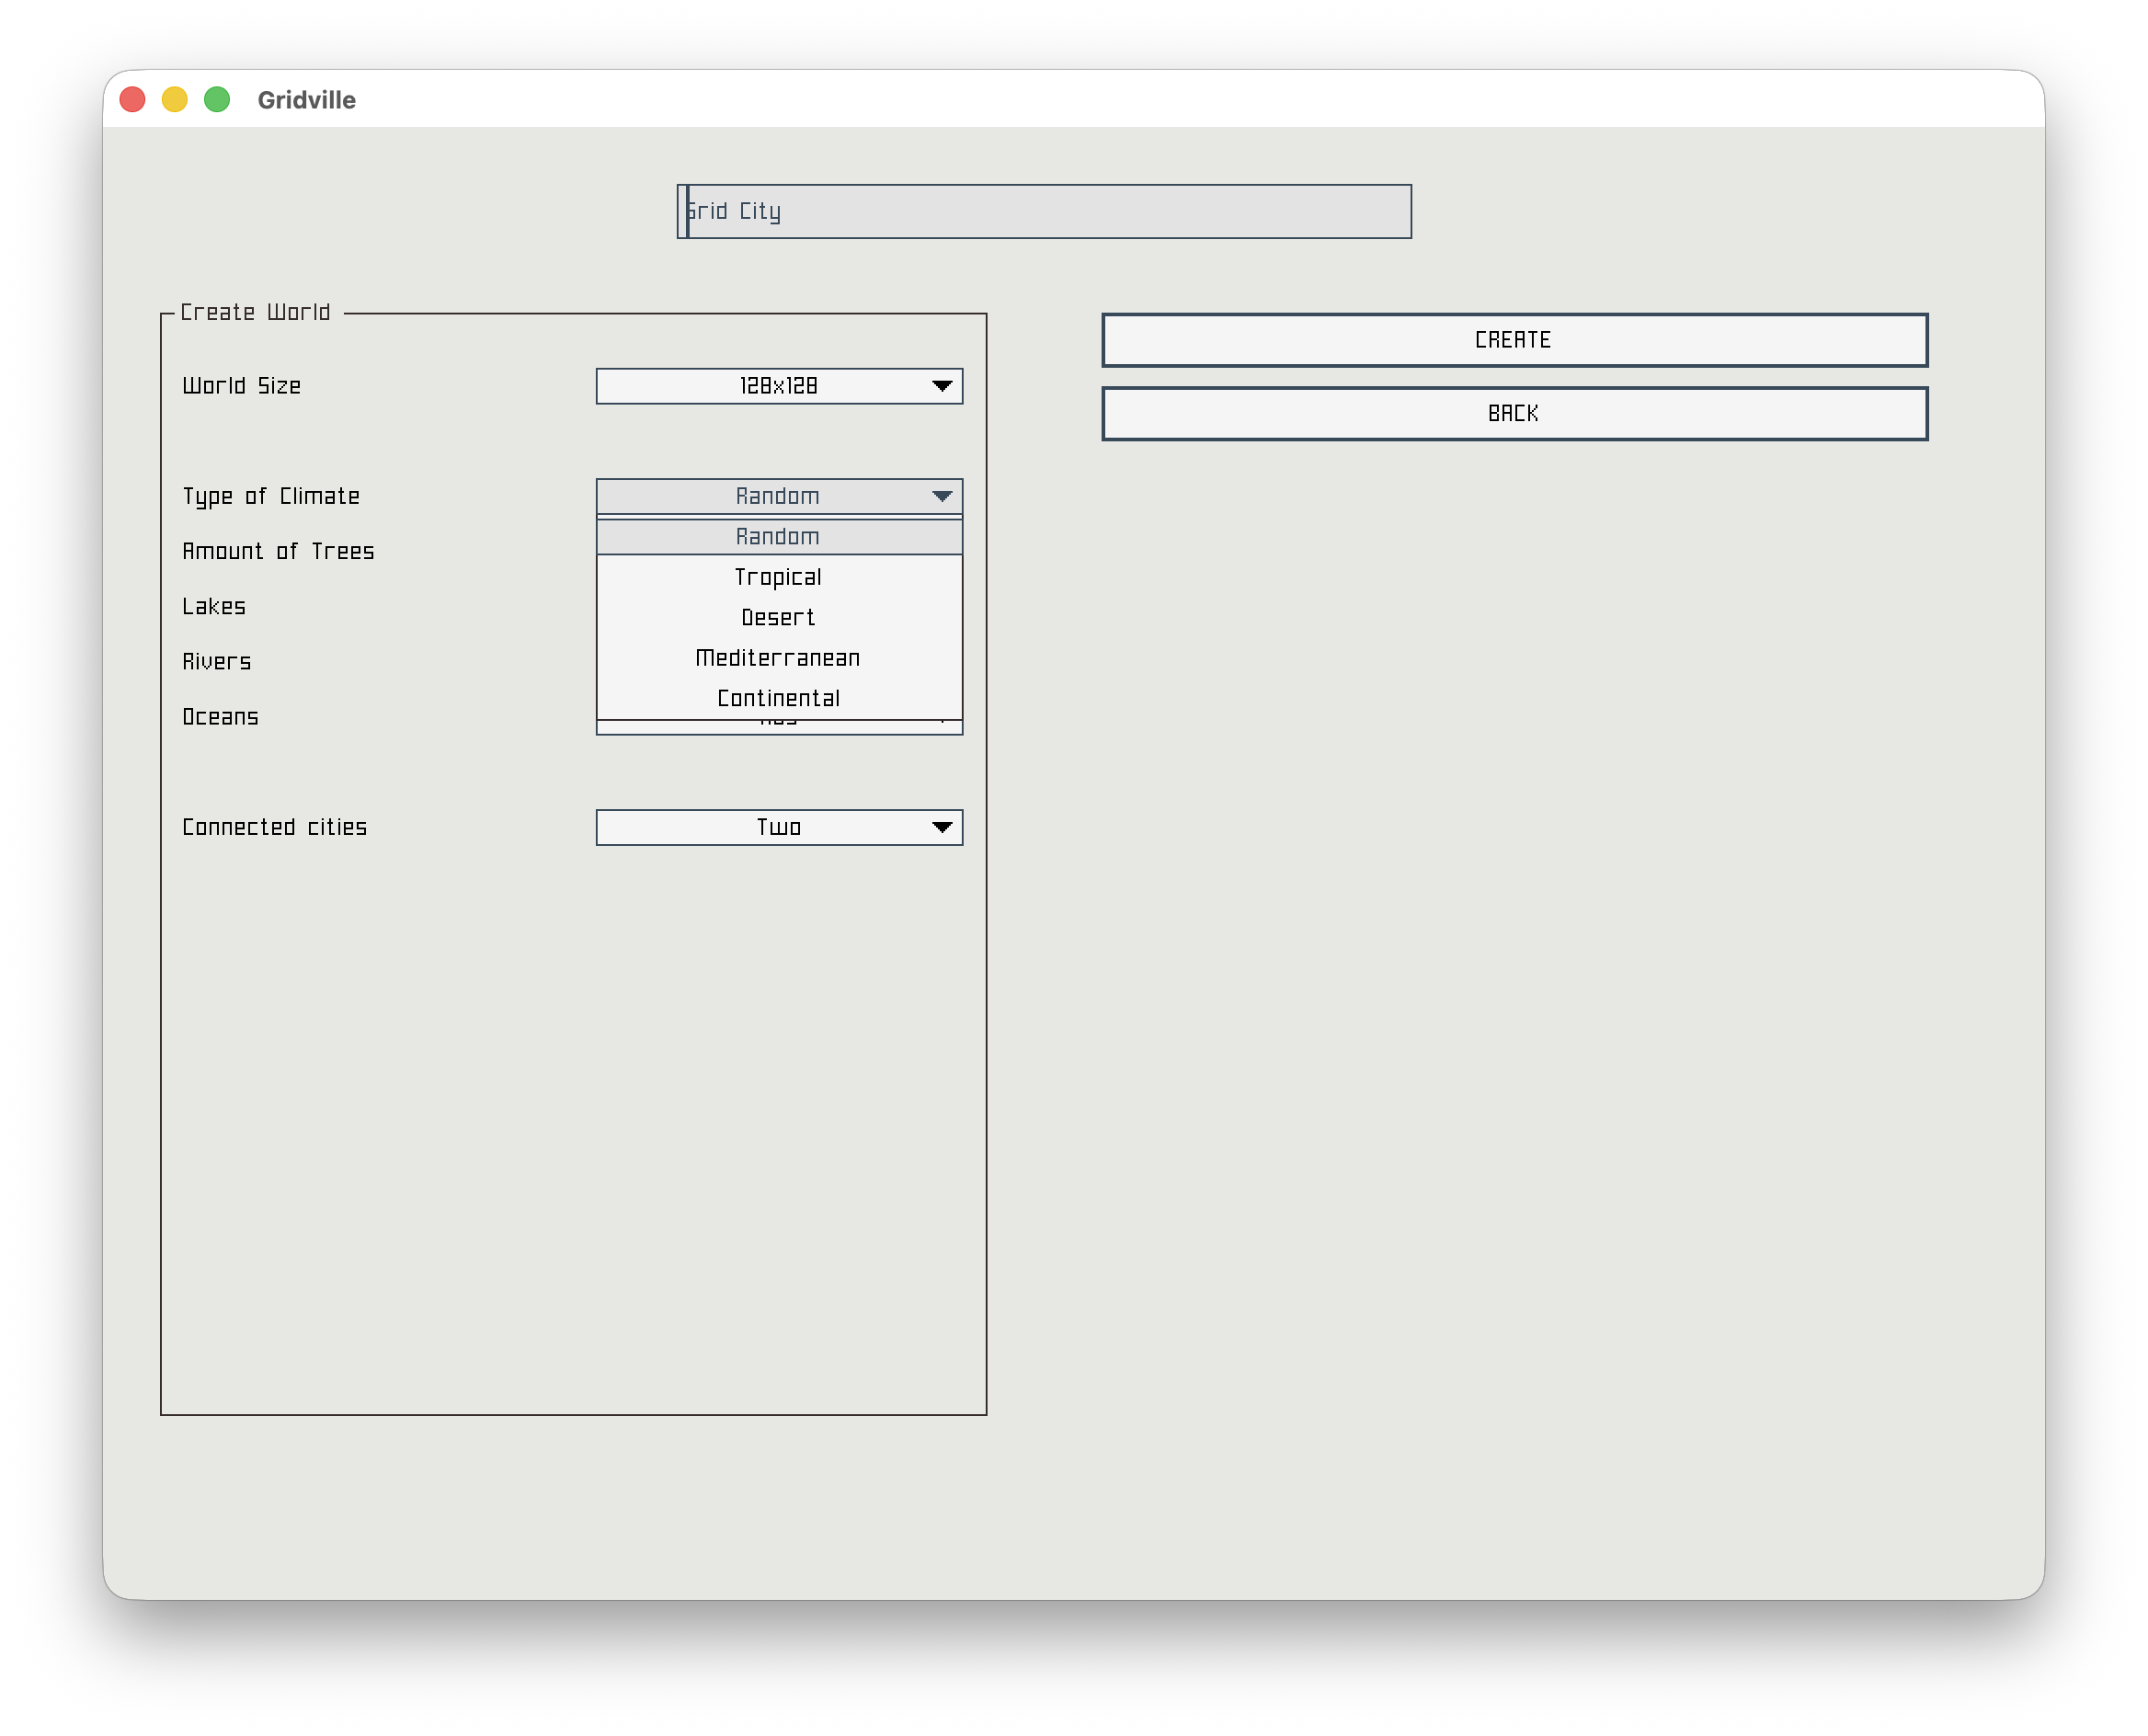The image size is (2148, 1736).
Task: Maximize the Gridville window
Action: click(217, 100)
